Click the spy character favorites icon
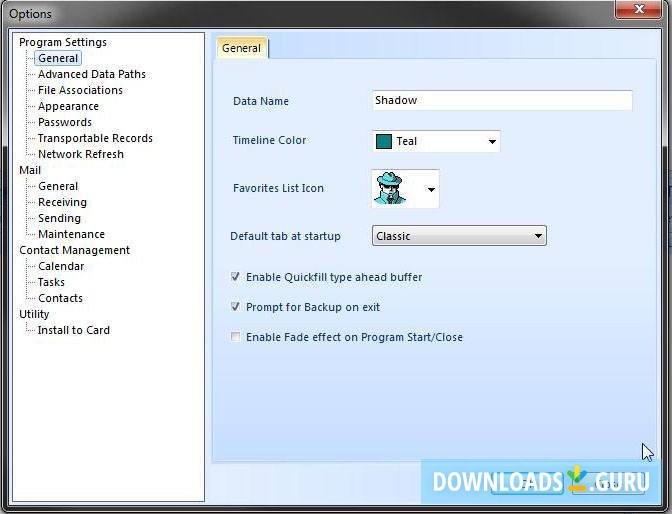Viewport: 672px width, 514px height. pos(390,188)
